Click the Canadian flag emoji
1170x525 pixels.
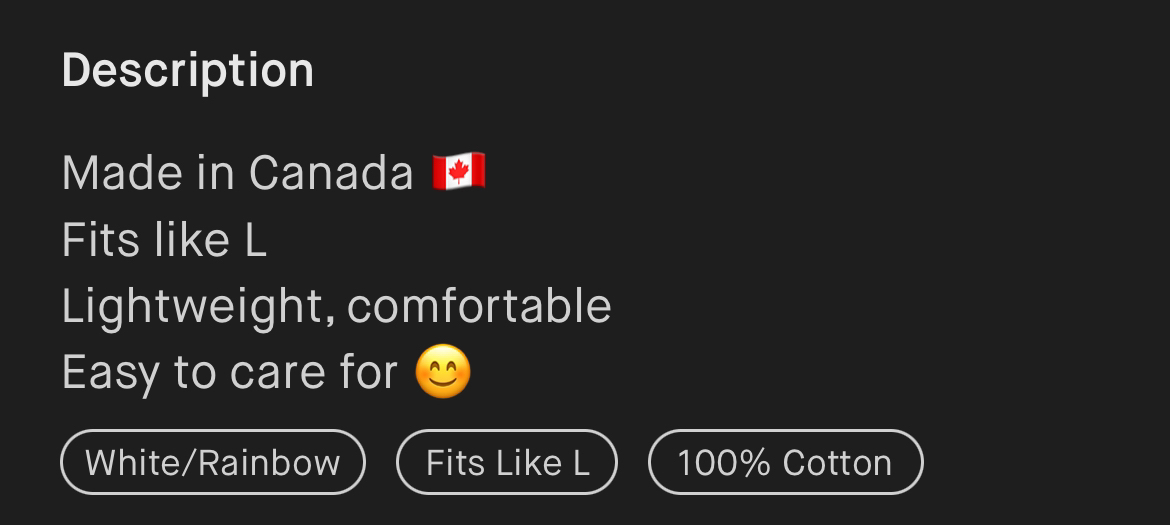459,172
